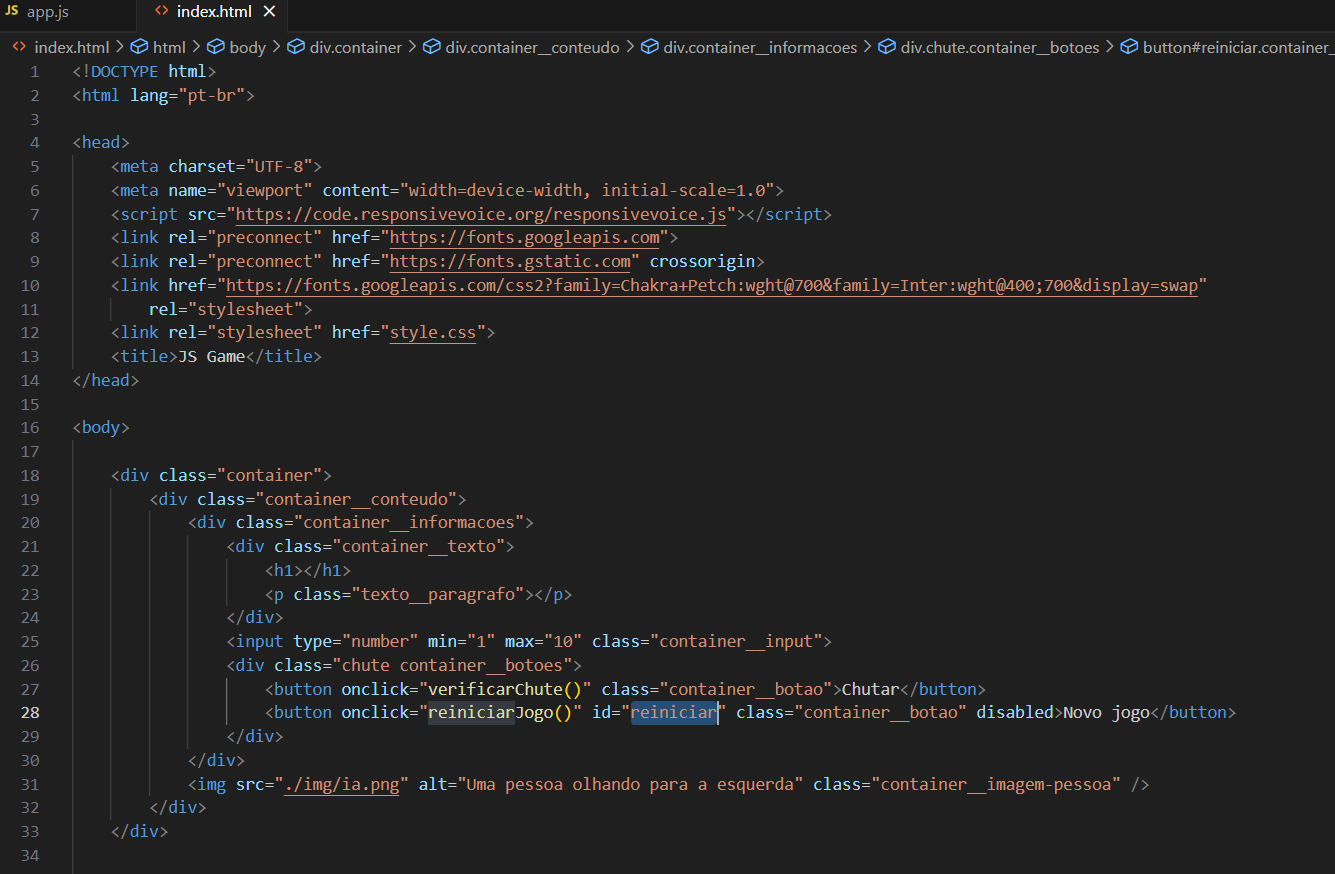The width and height of the screenshot is (1335, 874).
Task: Click line number 1 in the gutter
Action: (x=35, y=71)
